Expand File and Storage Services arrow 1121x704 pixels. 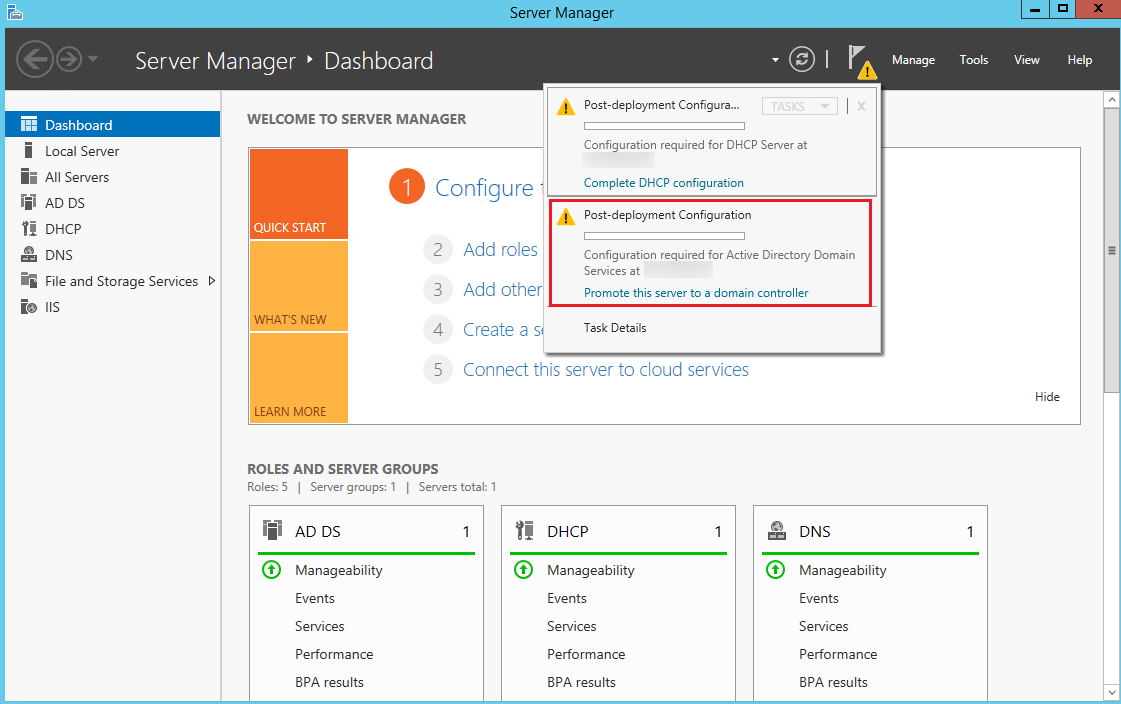212,281
